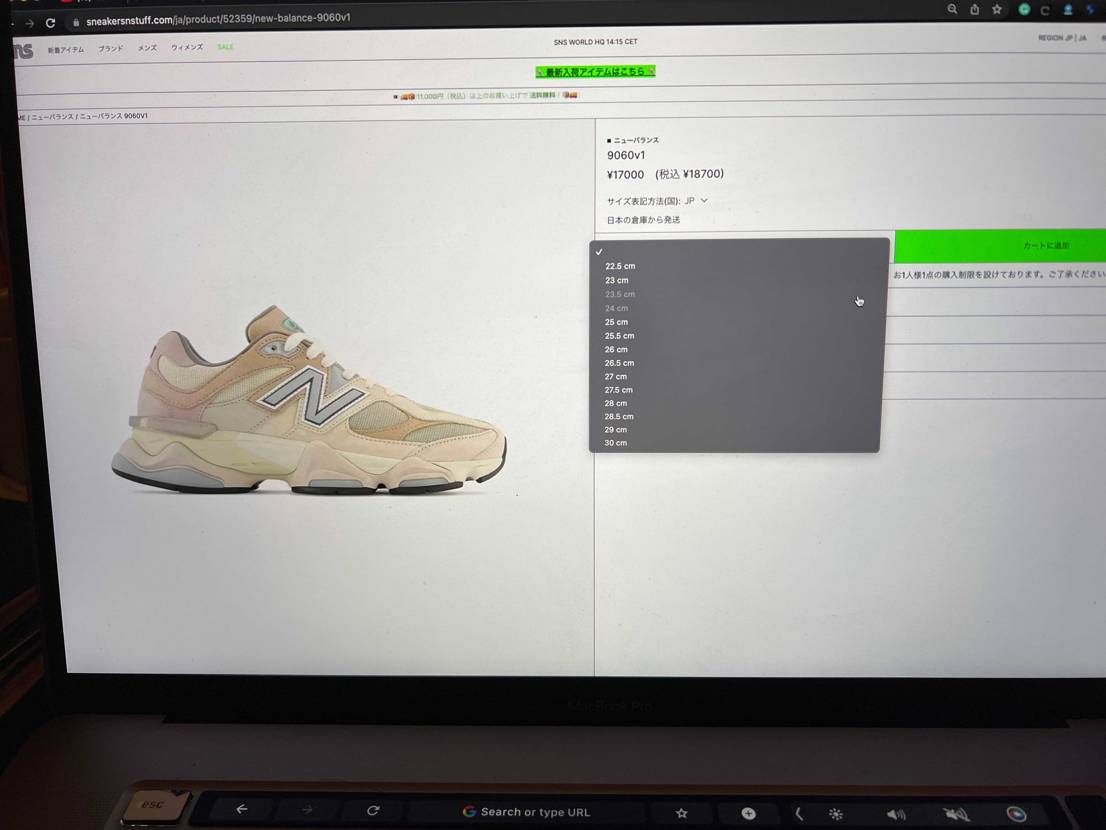This screenshot has height=830, width=1106.
Task: Go forward using the browser arrow
Action: click(29, 23)
